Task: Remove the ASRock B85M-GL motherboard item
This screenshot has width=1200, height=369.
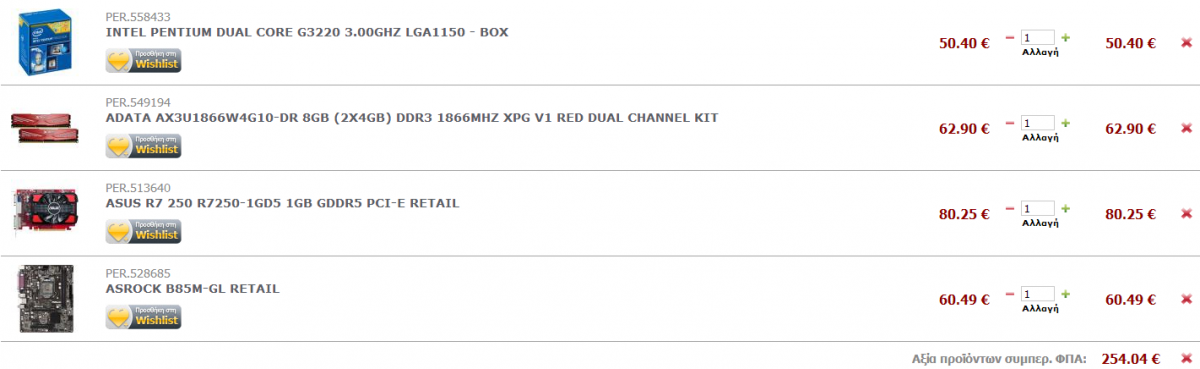Action: pos(1187,298)
